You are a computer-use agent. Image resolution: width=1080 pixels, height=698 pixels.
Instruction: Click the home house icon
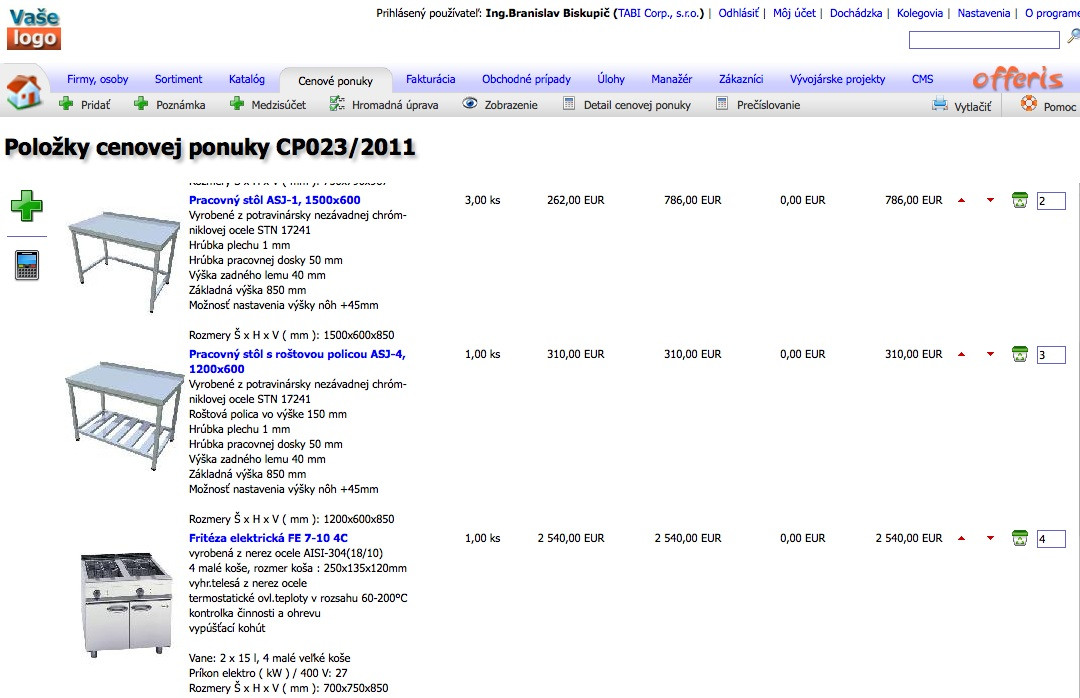[24, 92]
